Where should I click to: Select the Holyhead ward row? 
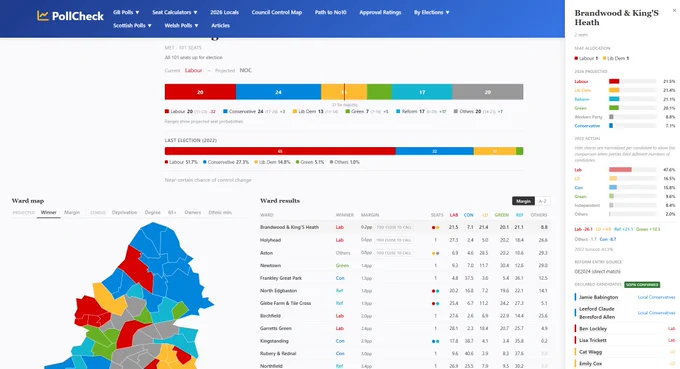point(405,240)
